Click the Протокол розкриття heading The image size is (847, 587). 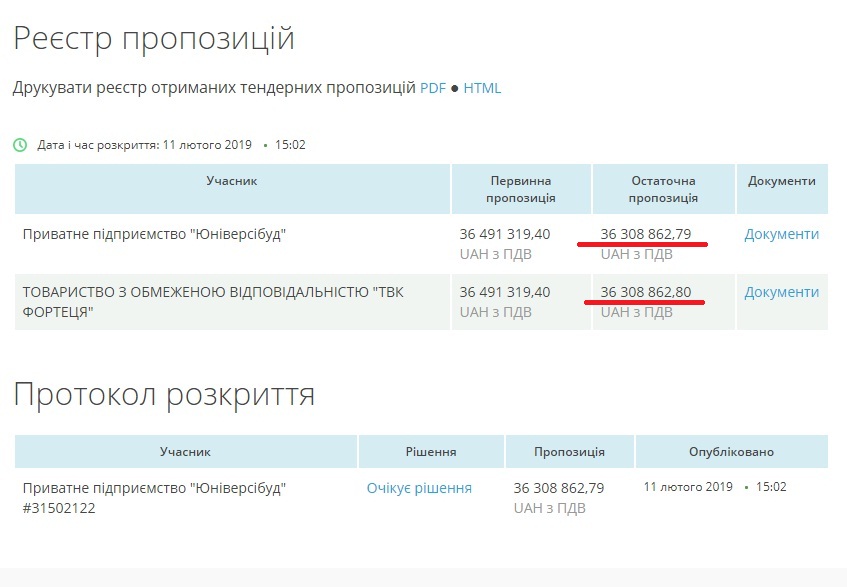(x=164, y=394)
